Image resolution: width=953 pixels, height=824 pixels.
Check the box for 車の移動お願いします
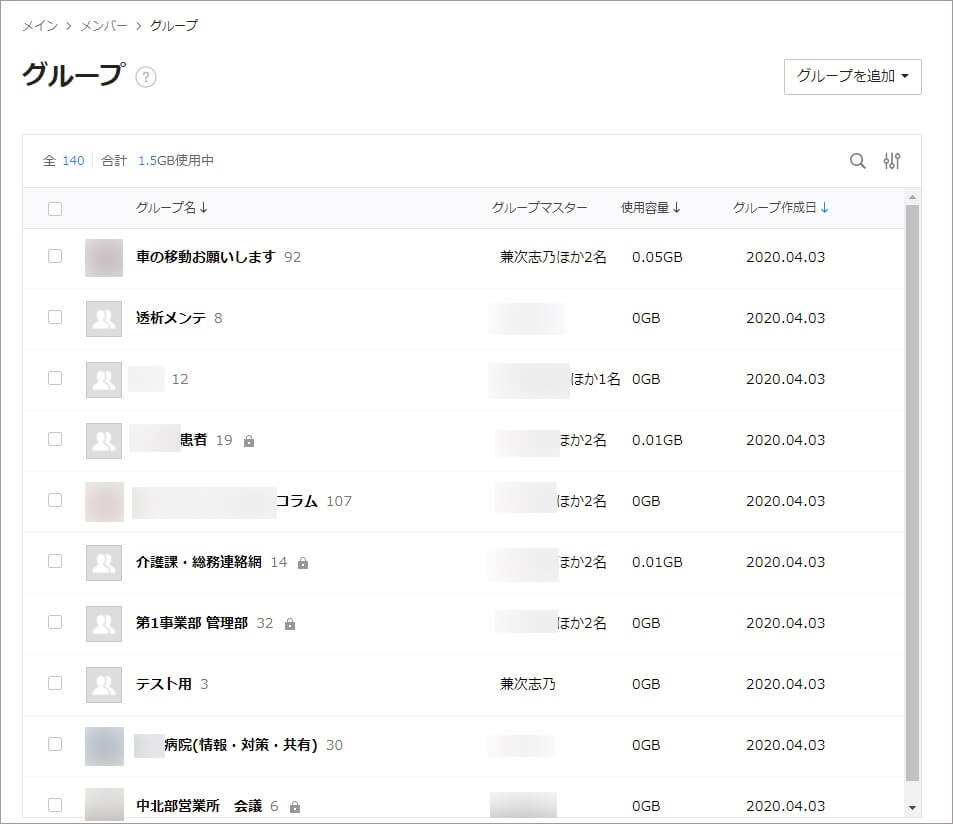click(55, 257)
